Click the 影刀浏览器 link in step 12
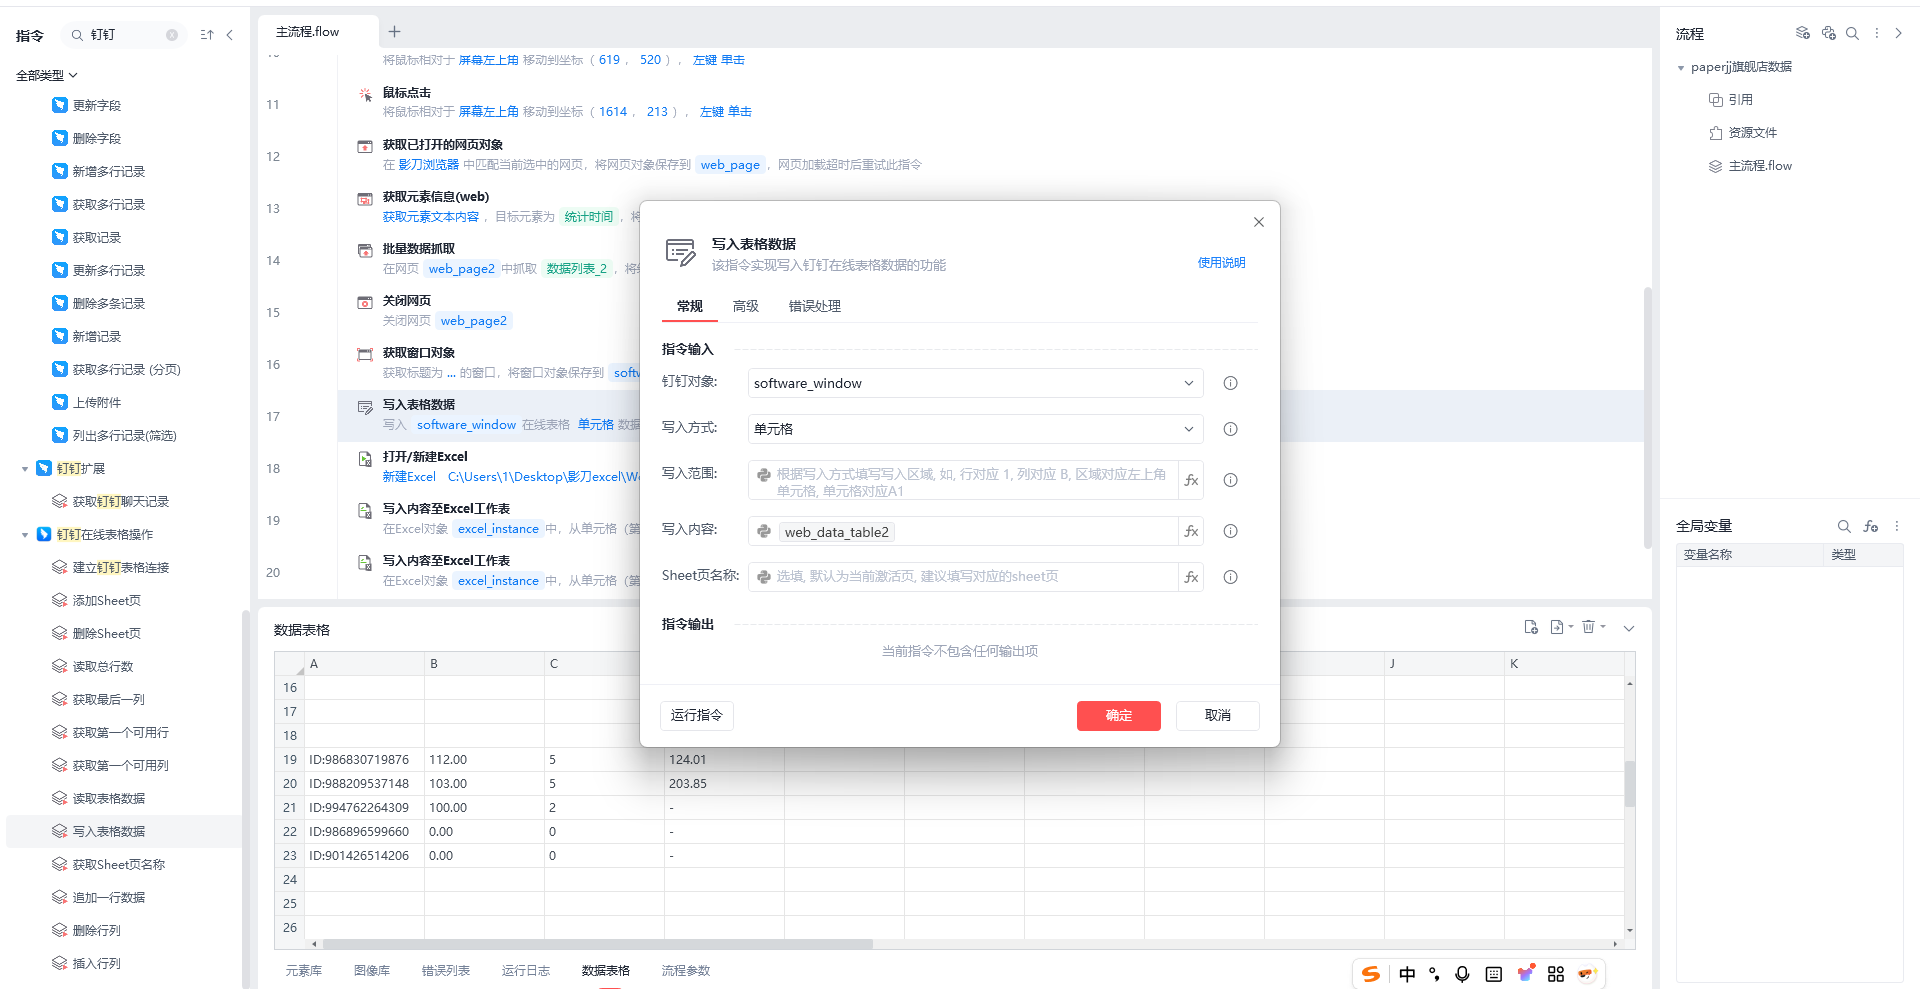The image size is (1920, 989). click(429, 165)
